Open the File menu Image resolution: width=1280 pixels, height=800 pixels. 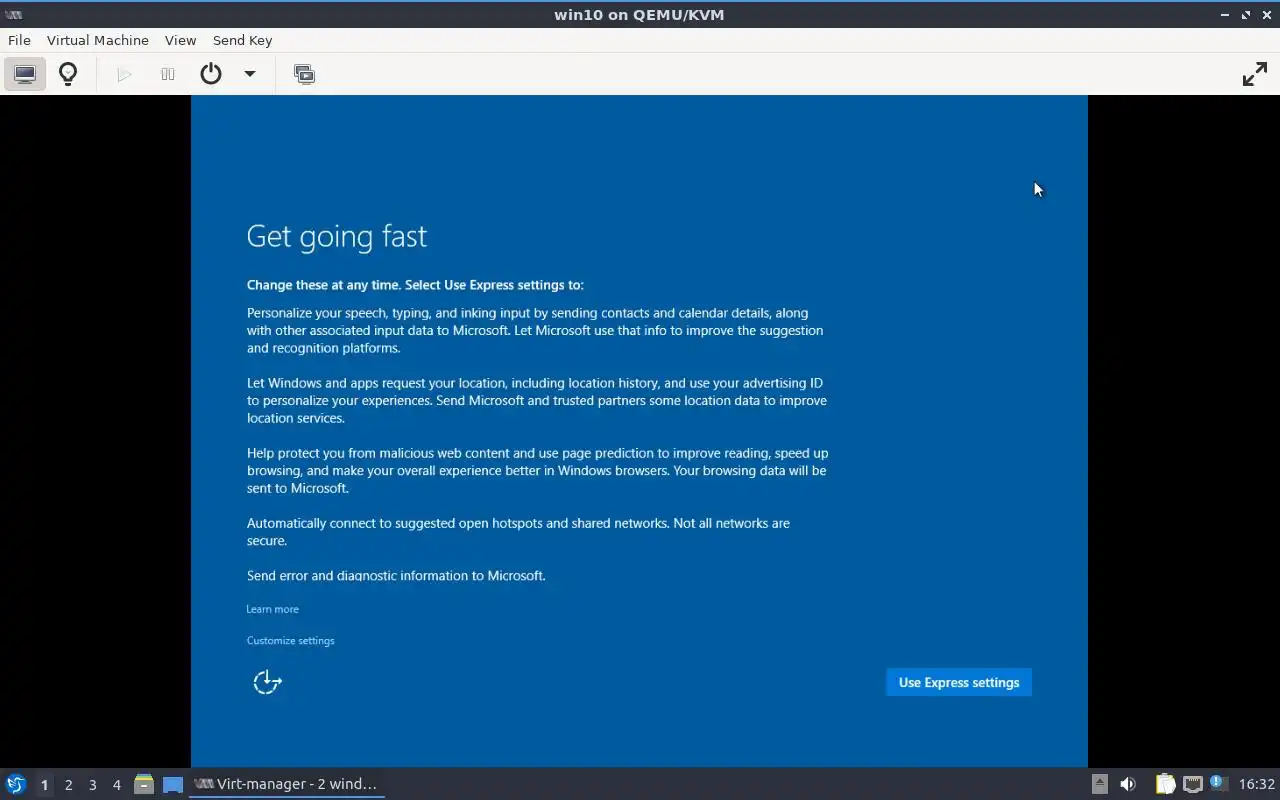point(19,40)
